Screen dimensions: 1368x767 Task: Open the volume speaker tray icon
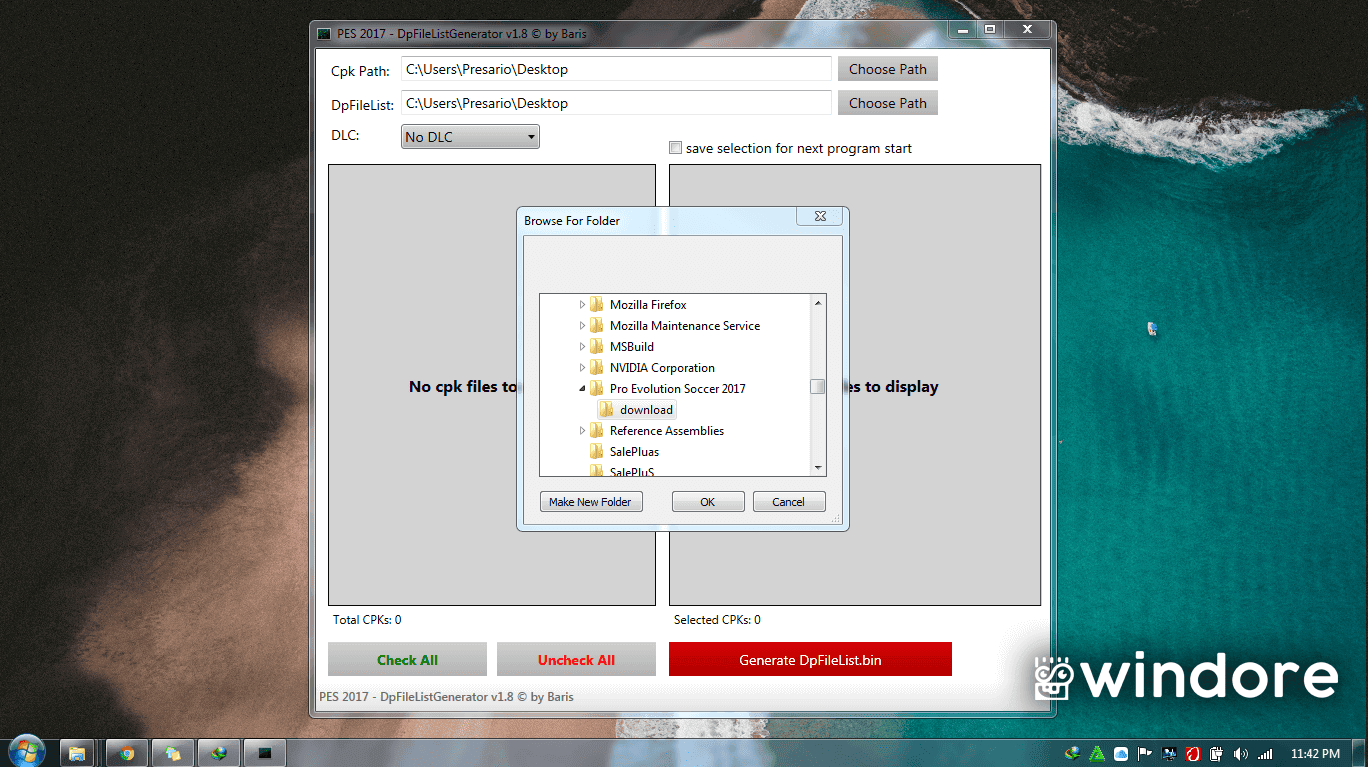pos(1241,753)
